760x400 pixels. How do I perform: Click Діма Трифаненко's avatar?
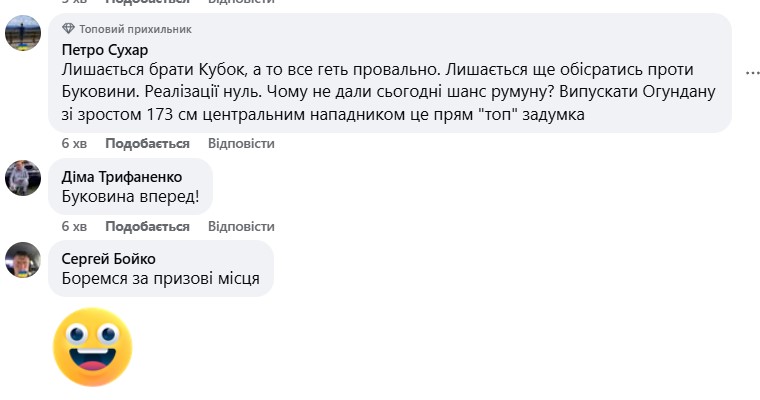click(23, 178)
